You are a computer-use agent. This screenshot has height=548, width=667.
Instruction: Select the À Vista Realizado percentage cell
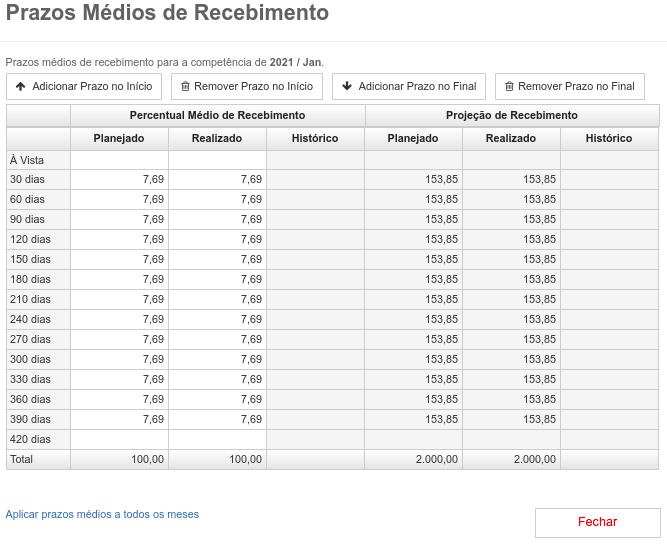[x=217, y=160]
